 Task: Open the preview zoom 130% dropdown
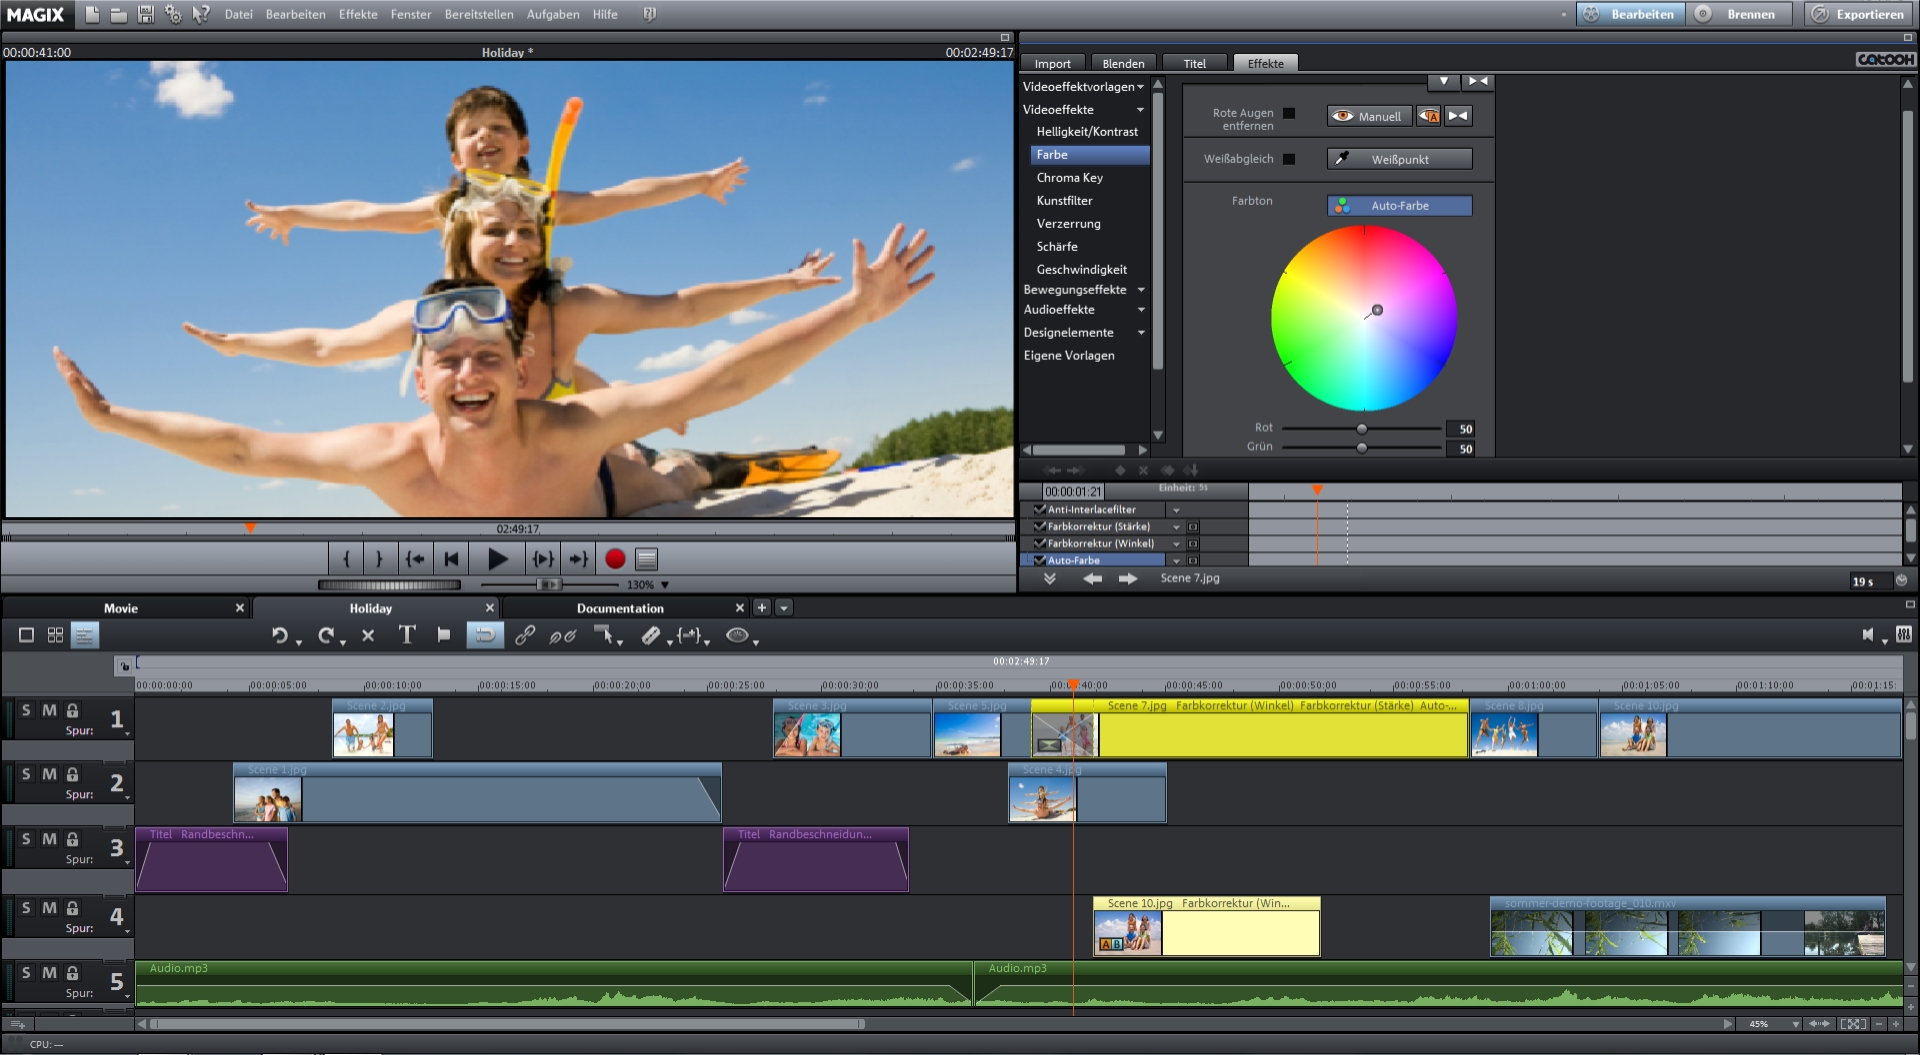[x=665, y=585]
